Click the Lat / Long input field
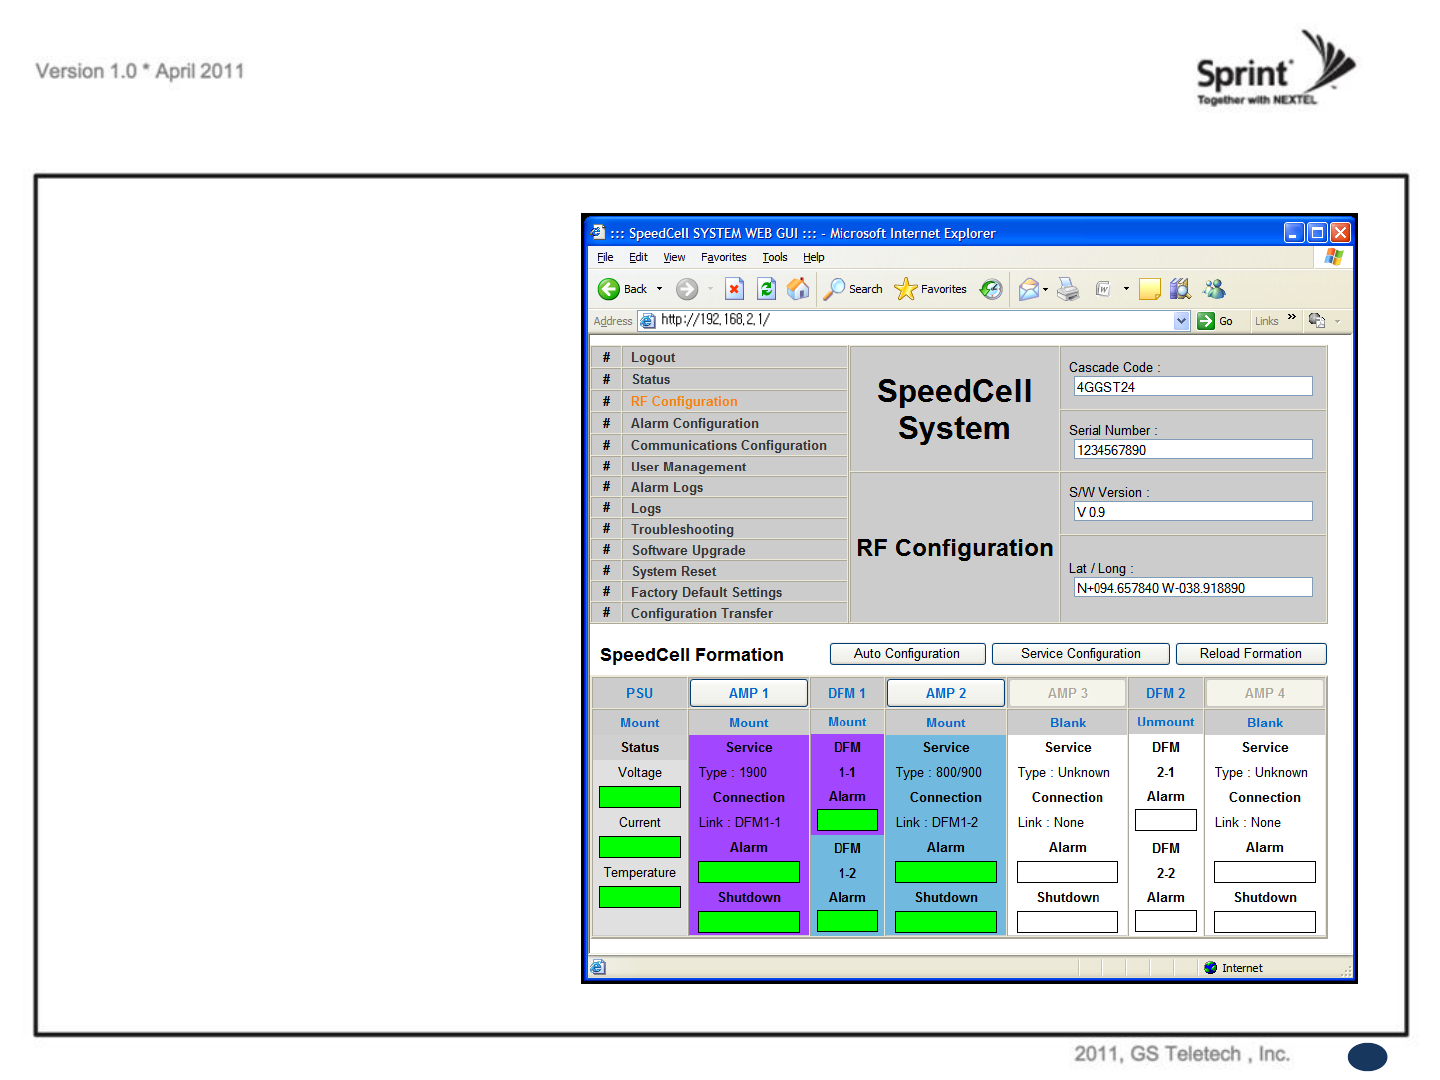 point(1193,588)
